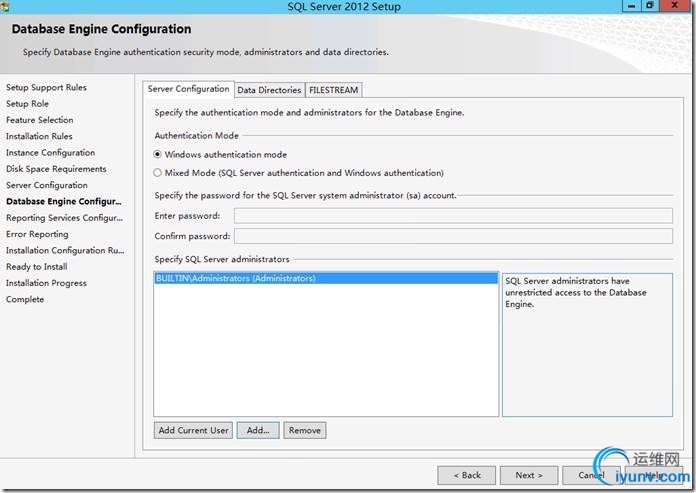Click Installation Rules step
Viewport: 696px width, 493px height.
tap(39, 136)
